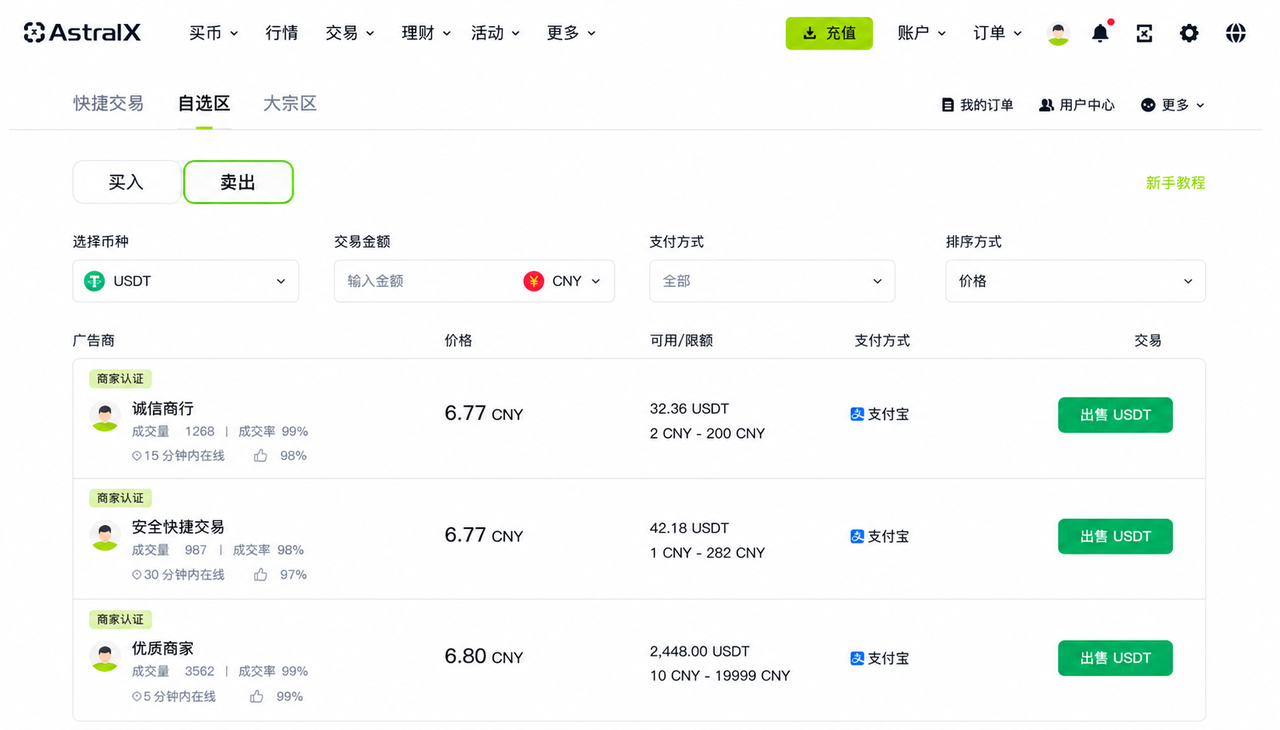The image size is (1280, 730).
Task: Click thumbs-up icon beside 99%
Action: pyautogui.click(x=257, y=696)
